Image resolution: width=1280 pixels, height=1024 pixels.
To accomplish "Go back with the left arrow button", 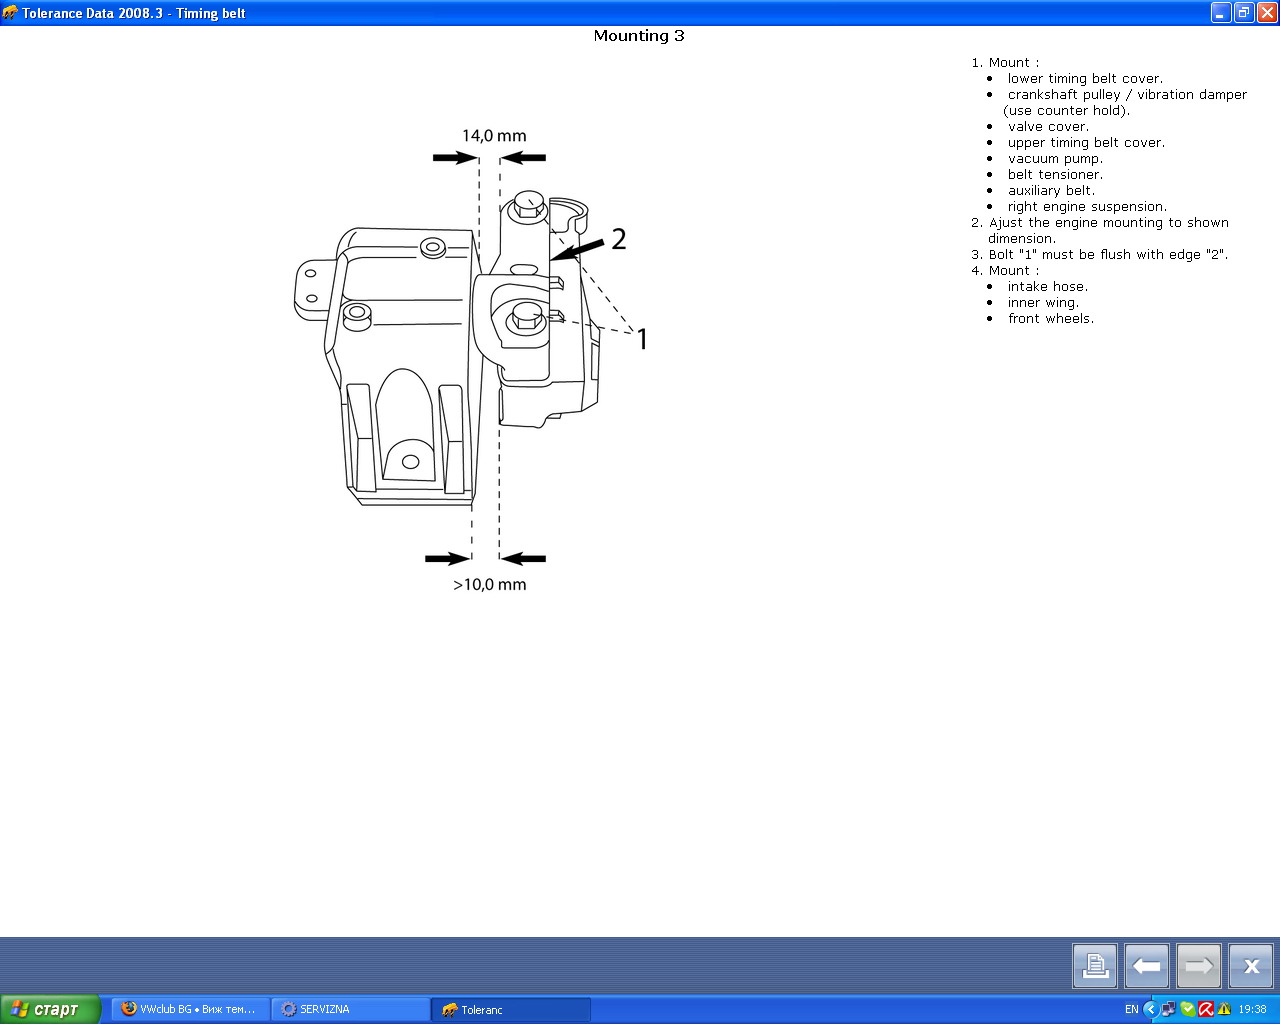I will 1147,966.
